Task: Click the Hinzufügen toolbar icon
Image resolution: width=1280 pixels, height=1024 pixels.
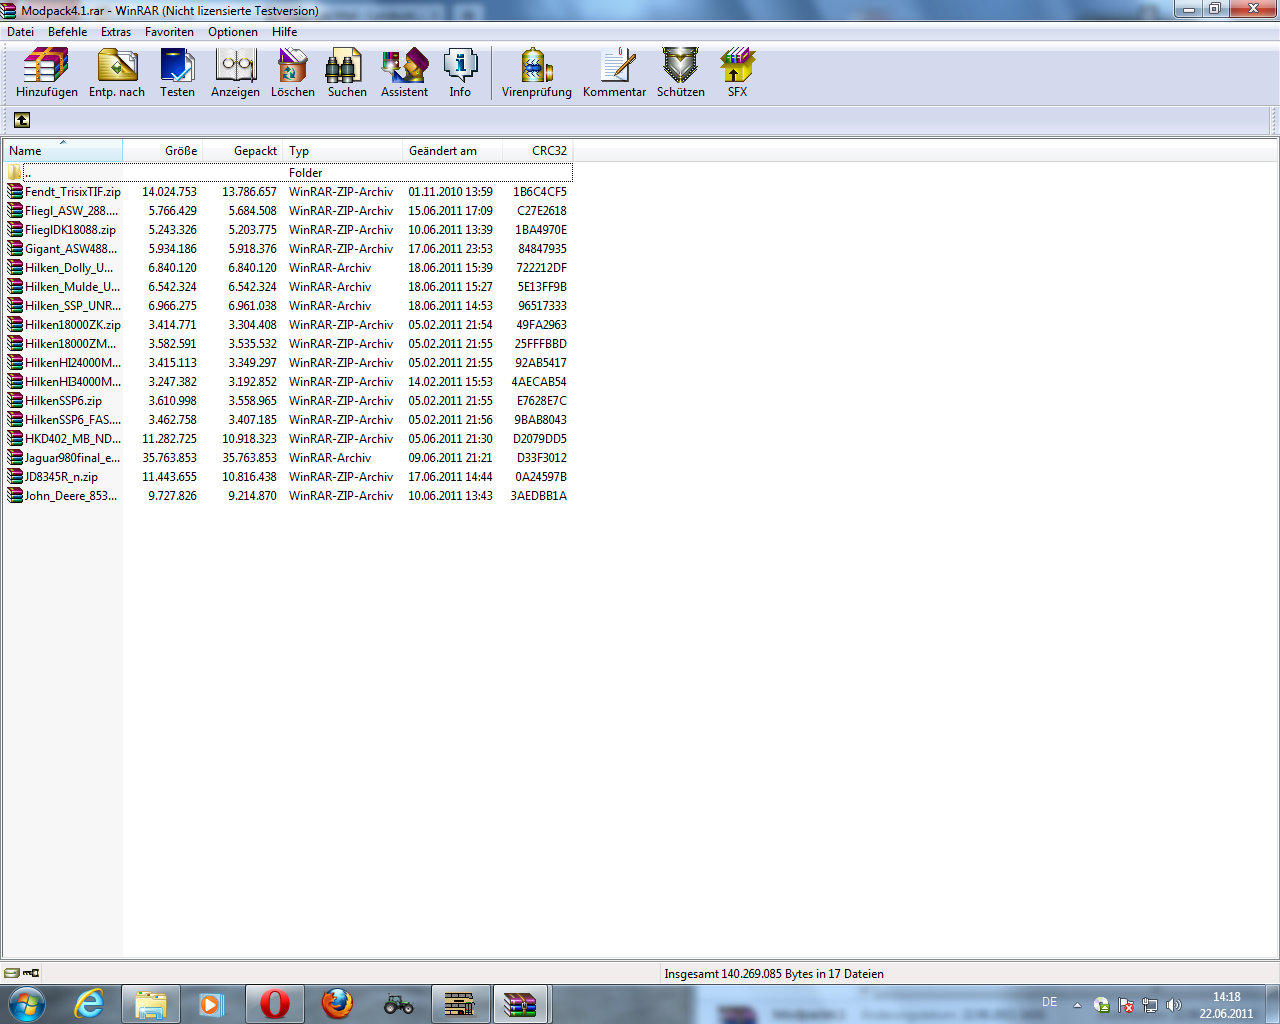Action: [x=46, y=73]
